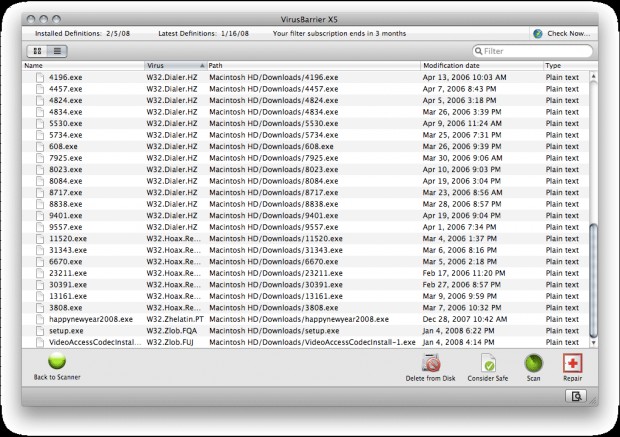Screen dimensions: 620x437
Task: Click filter subscription ends in 3 months text
Action: coord(339,34)
